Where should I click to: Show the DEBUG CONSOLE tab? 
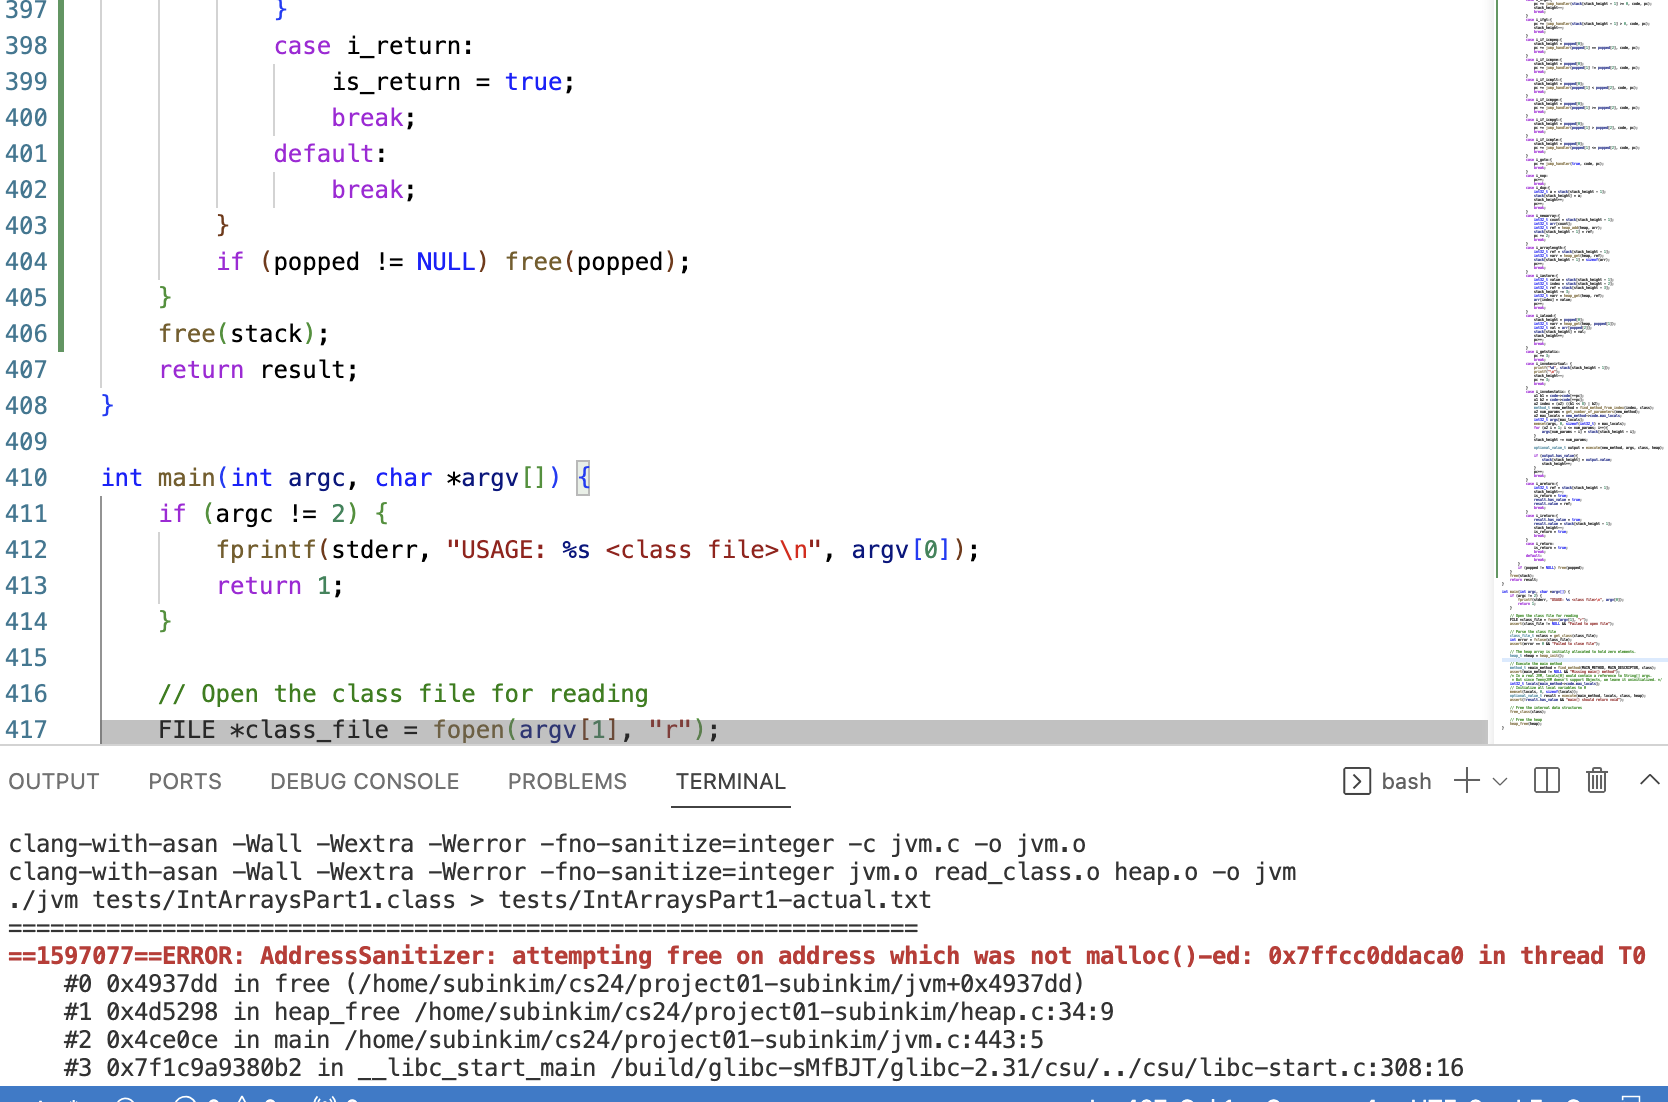point(364,782)
